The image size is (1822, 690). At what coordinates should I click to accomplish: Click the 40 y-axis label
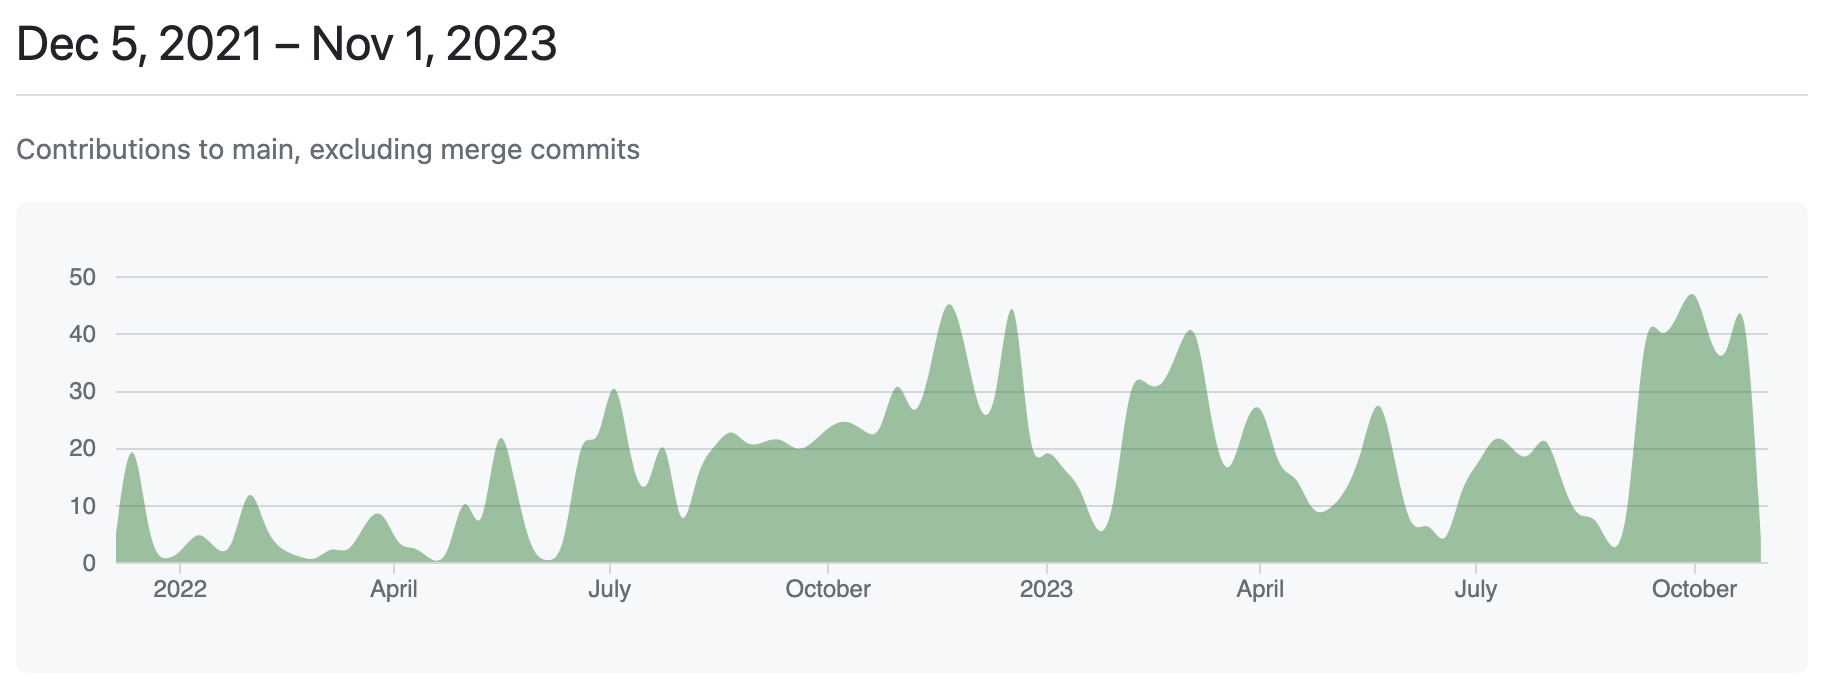coord(83,334)
